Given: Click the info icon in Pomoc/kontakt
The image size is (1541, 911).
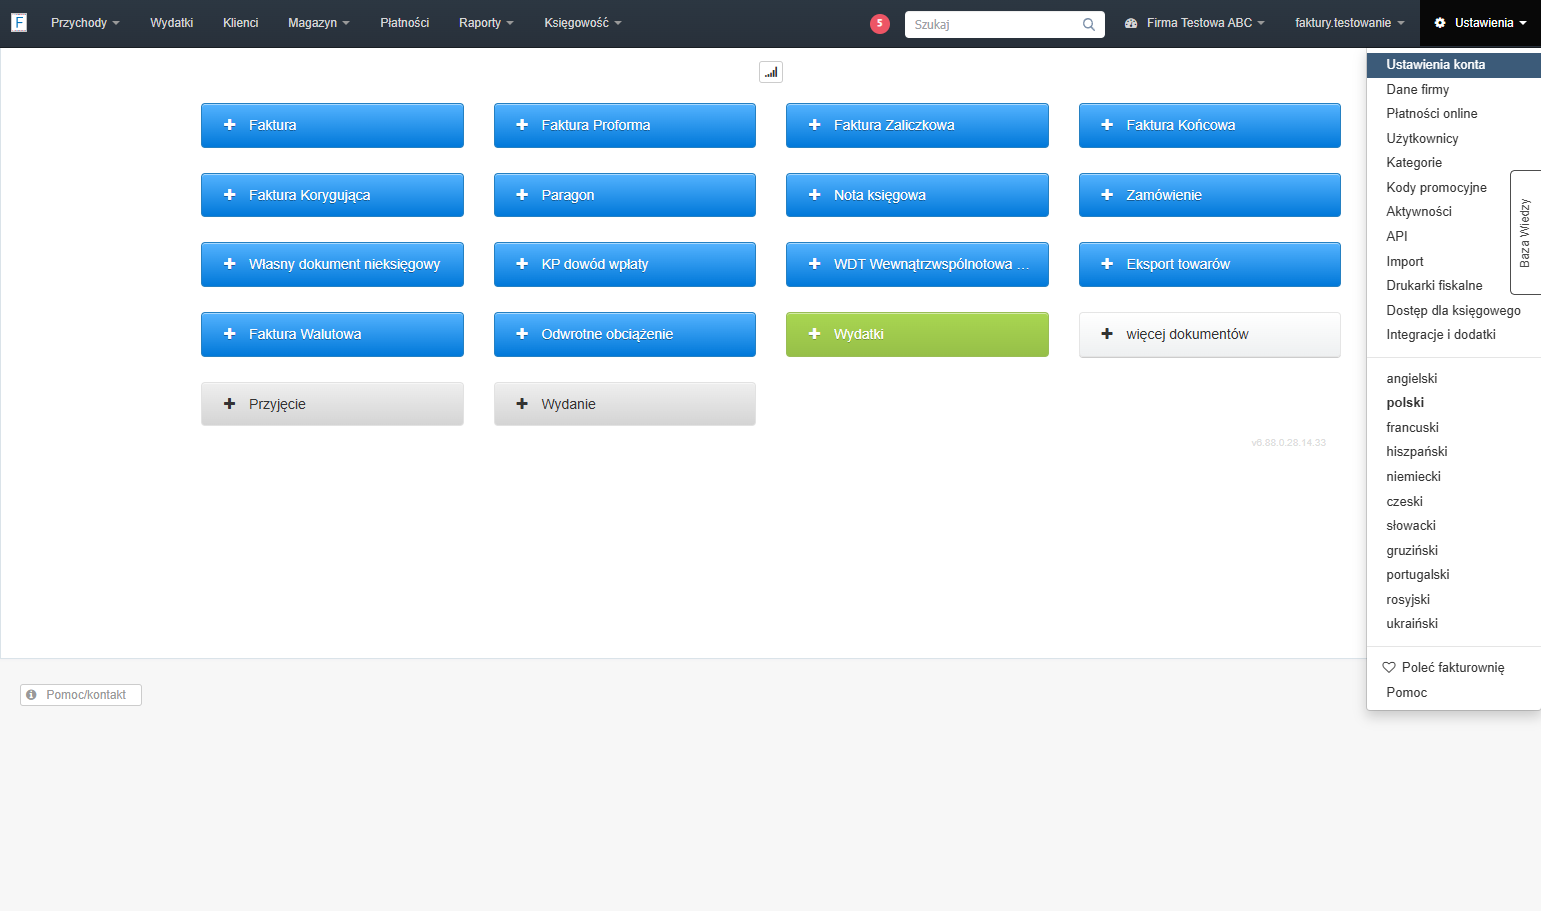Looking at the screenshot, I should pos(32,694).
